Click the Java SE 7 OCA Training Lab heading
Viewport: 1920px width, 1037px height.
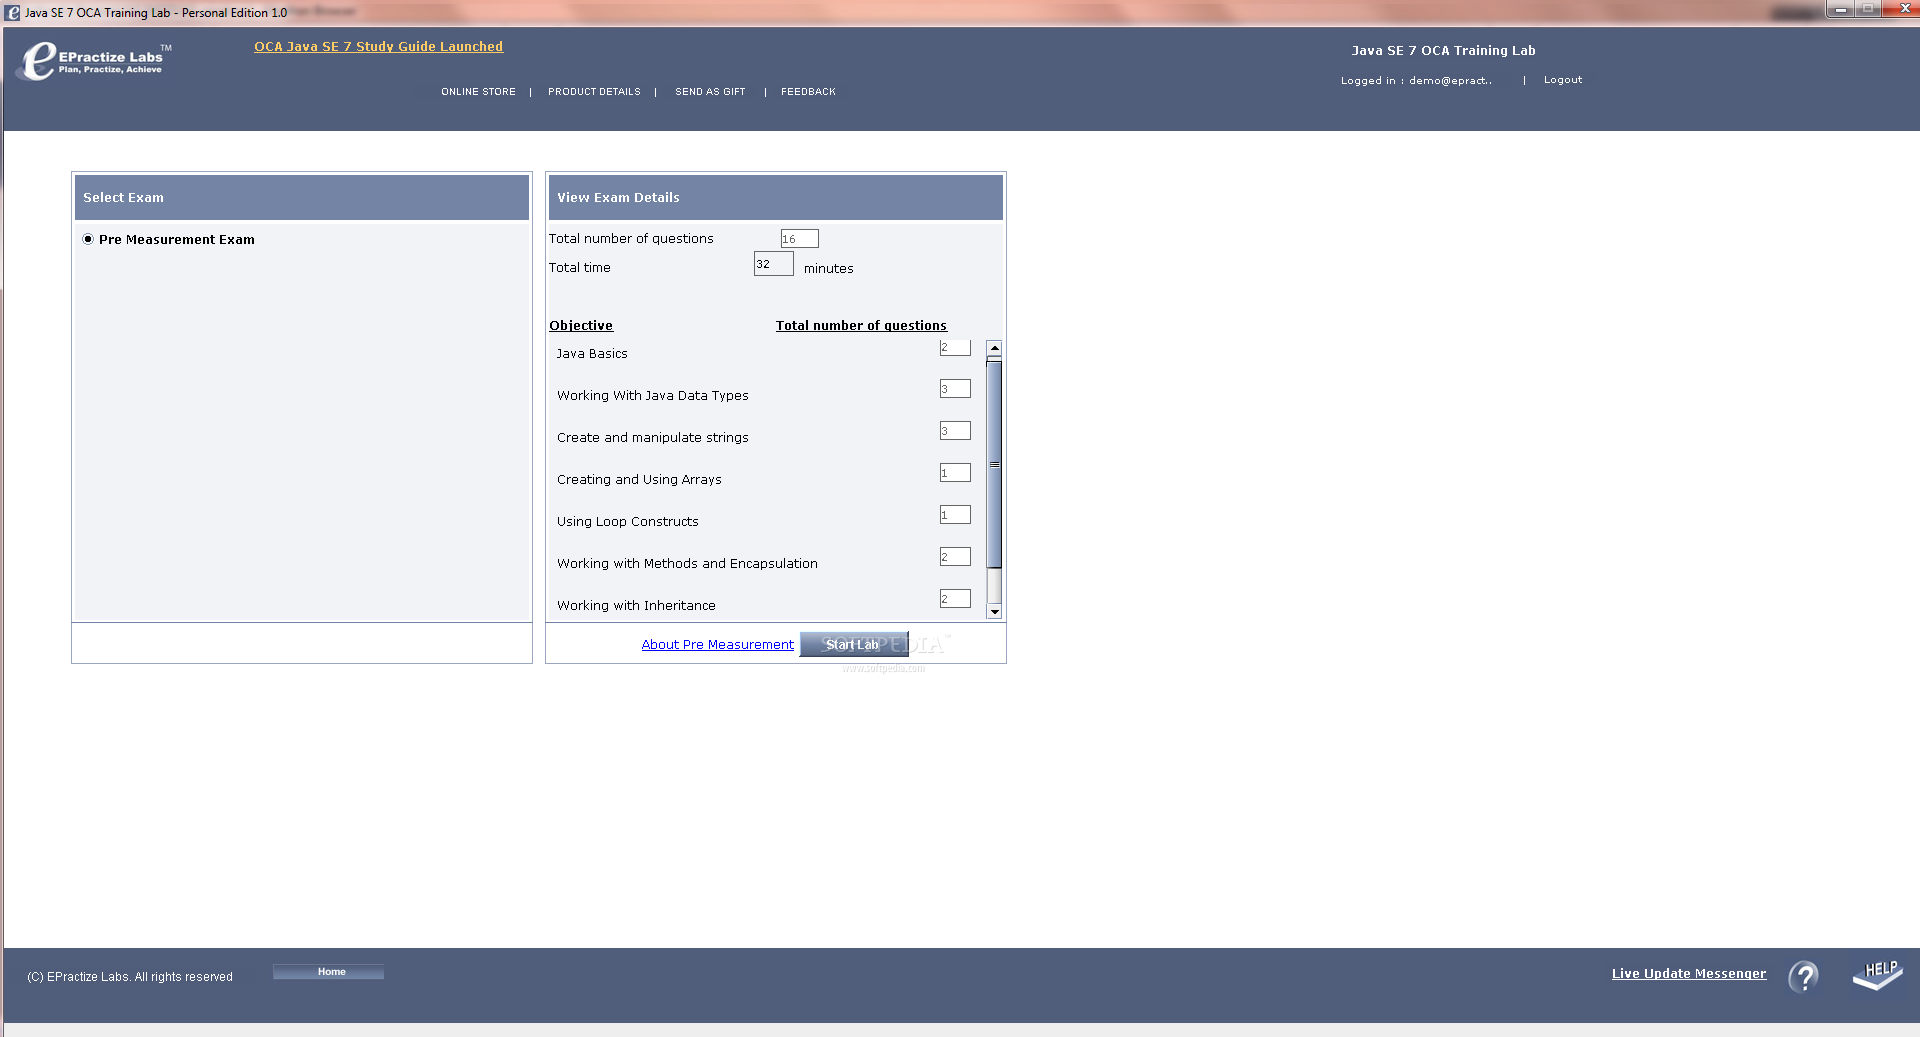click(1443, 51)
